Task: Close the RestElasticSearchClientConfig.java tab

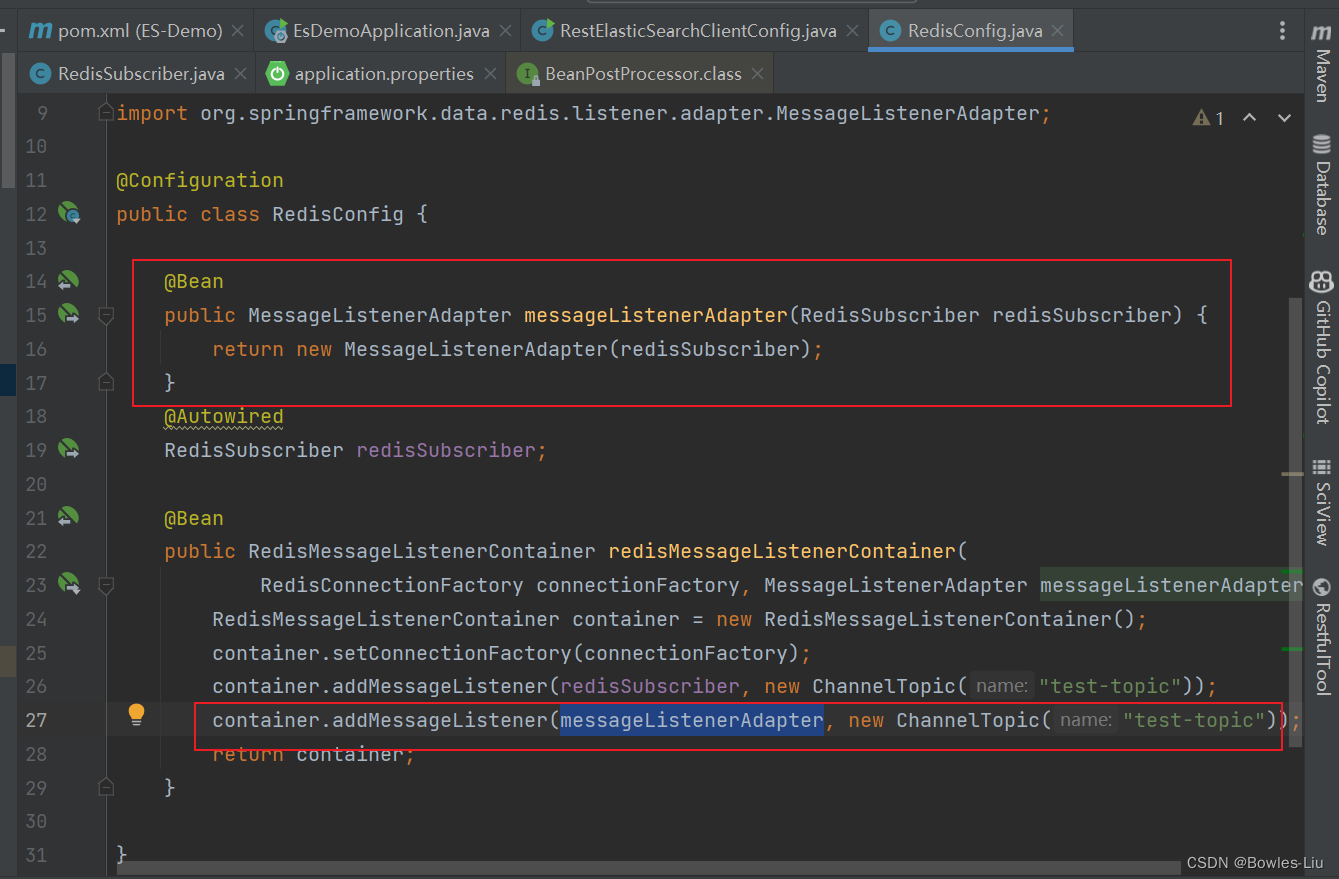Action: click(852, 31)
